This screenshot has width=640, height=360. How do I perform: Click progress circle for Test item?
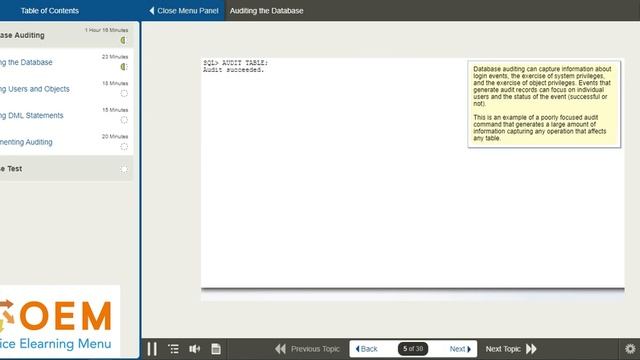tap(124, 169)
